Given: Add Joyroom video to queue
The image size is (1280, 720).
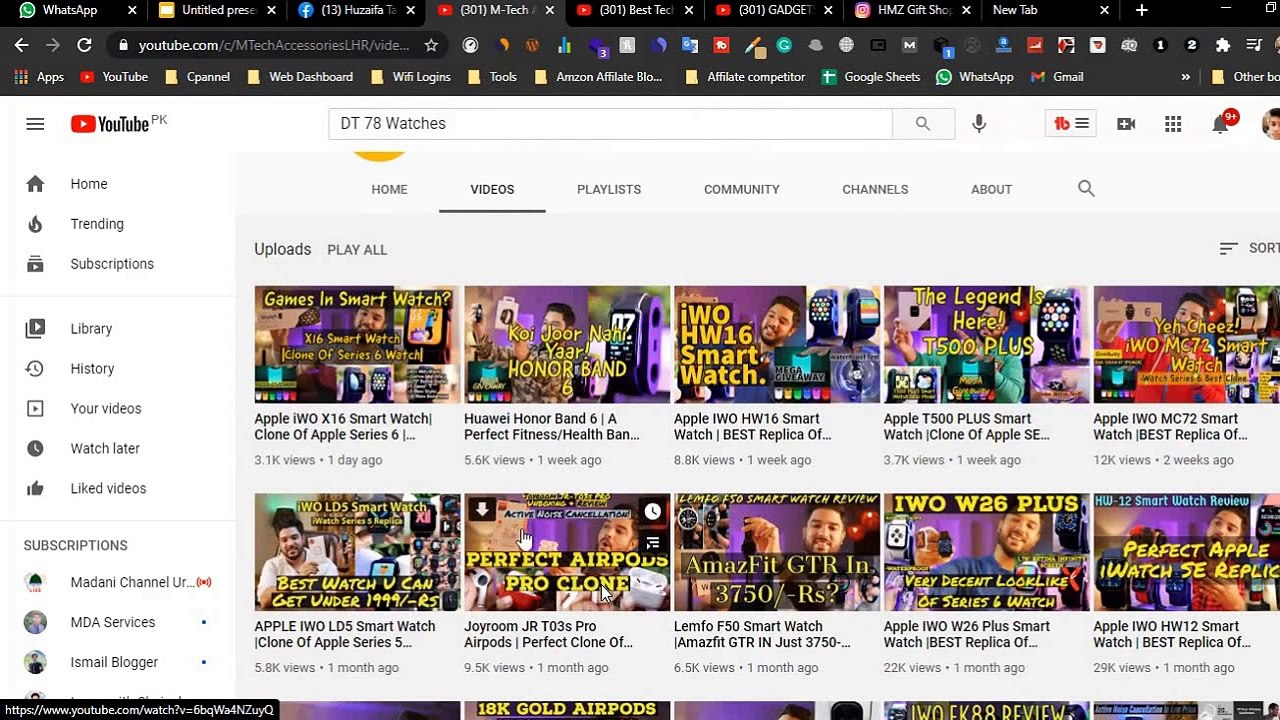Looking at the screenshot, I should click(652, 543).
